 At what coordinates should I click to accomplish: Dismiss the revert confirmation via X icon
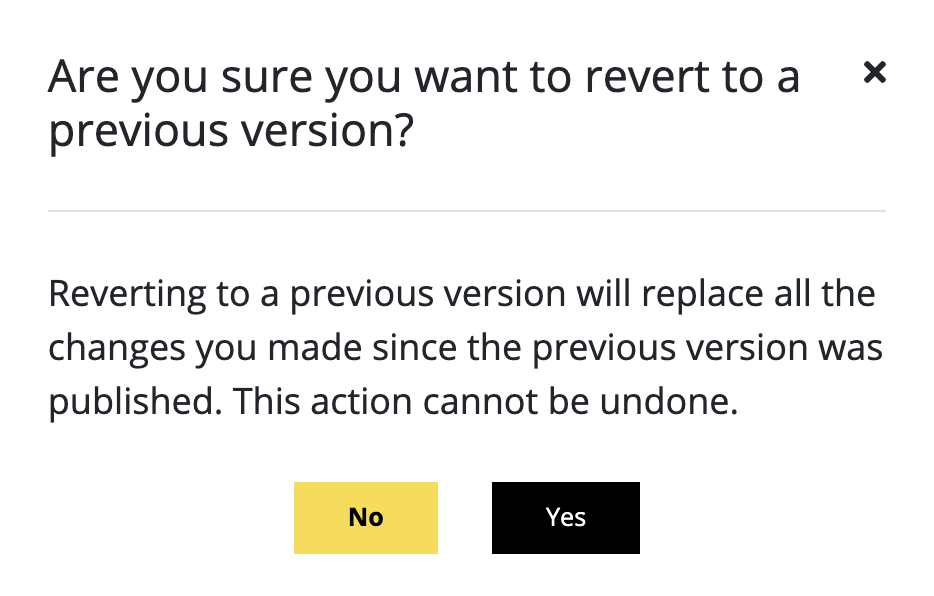874,73
